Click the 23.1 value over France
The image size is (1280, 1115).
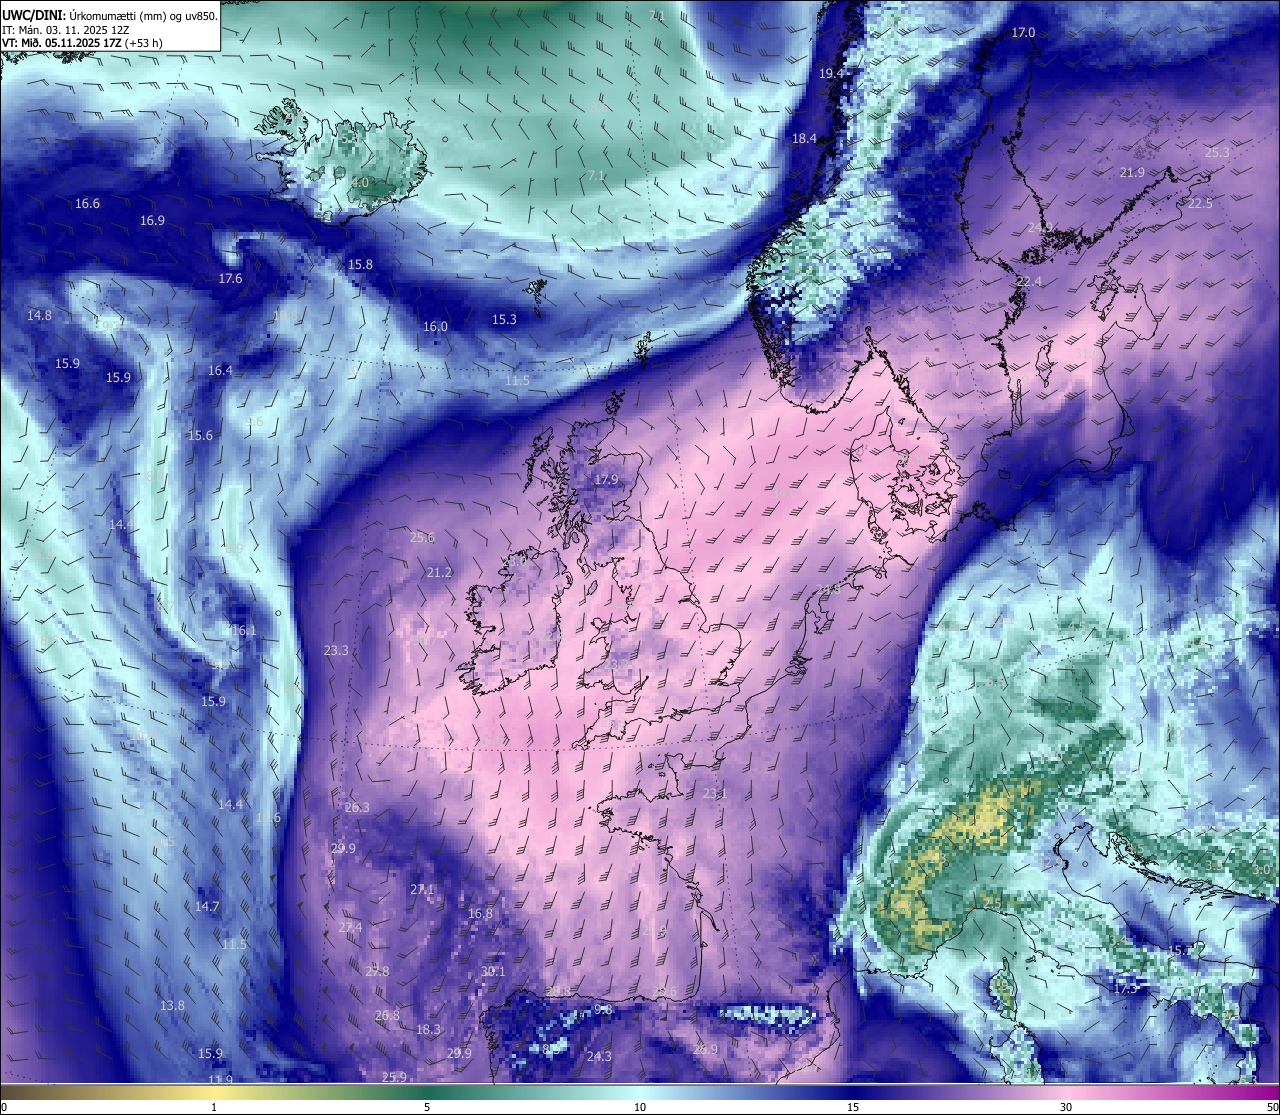[x=714, y=794]
